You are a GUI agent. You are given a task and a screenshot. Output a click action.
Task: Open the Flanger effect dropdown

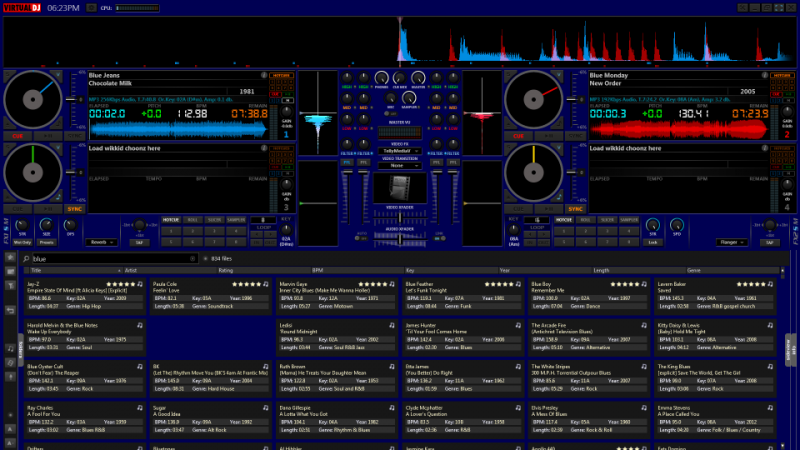click(x=731, y=242)
